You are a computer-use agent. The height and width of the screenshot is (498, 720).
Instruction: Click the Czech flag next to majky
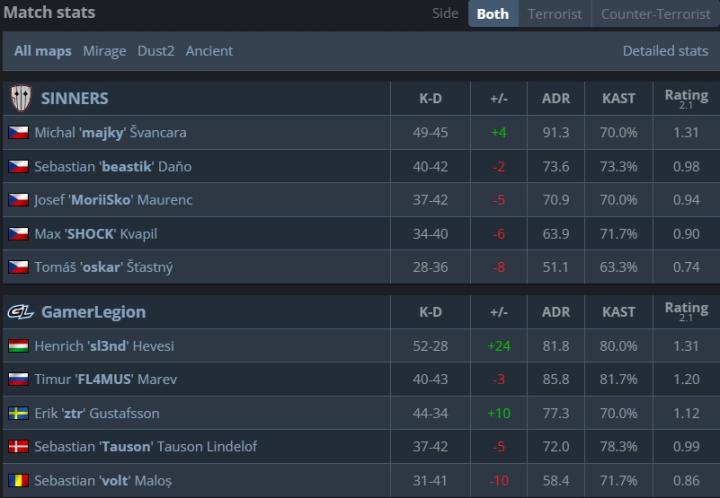point(18,132)
